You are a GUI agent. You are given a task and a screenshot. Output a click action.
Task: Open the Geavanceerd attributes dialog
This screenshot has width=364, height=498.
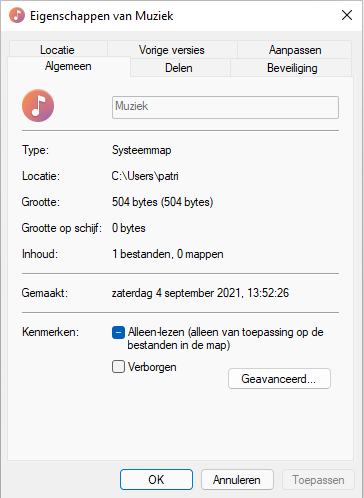279,379
